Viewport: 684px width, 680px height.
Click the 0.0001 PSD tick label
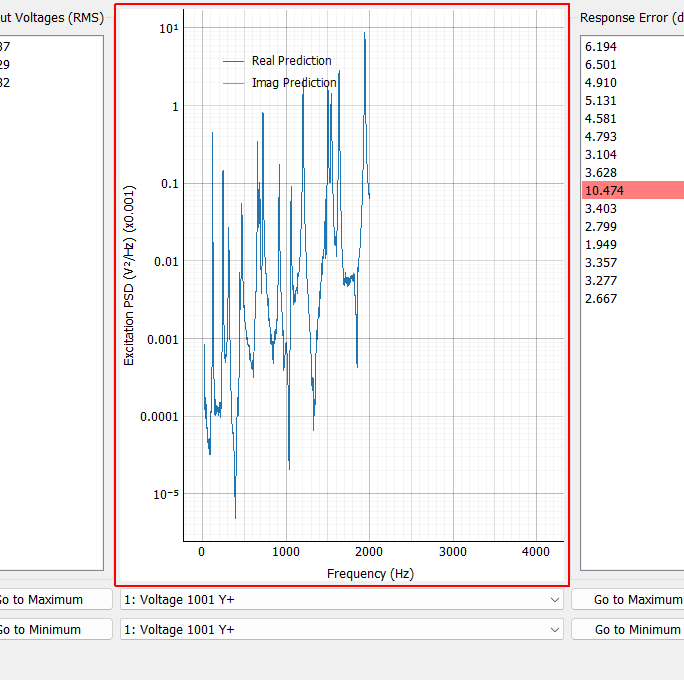(159, 417)
